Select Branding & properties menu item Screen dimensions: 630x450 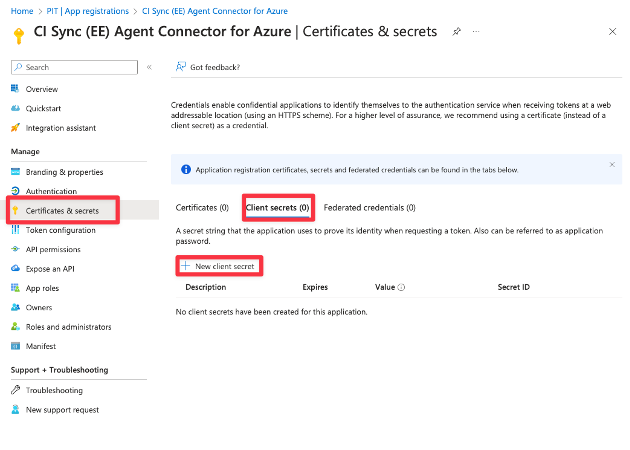(x=64, y=172)
